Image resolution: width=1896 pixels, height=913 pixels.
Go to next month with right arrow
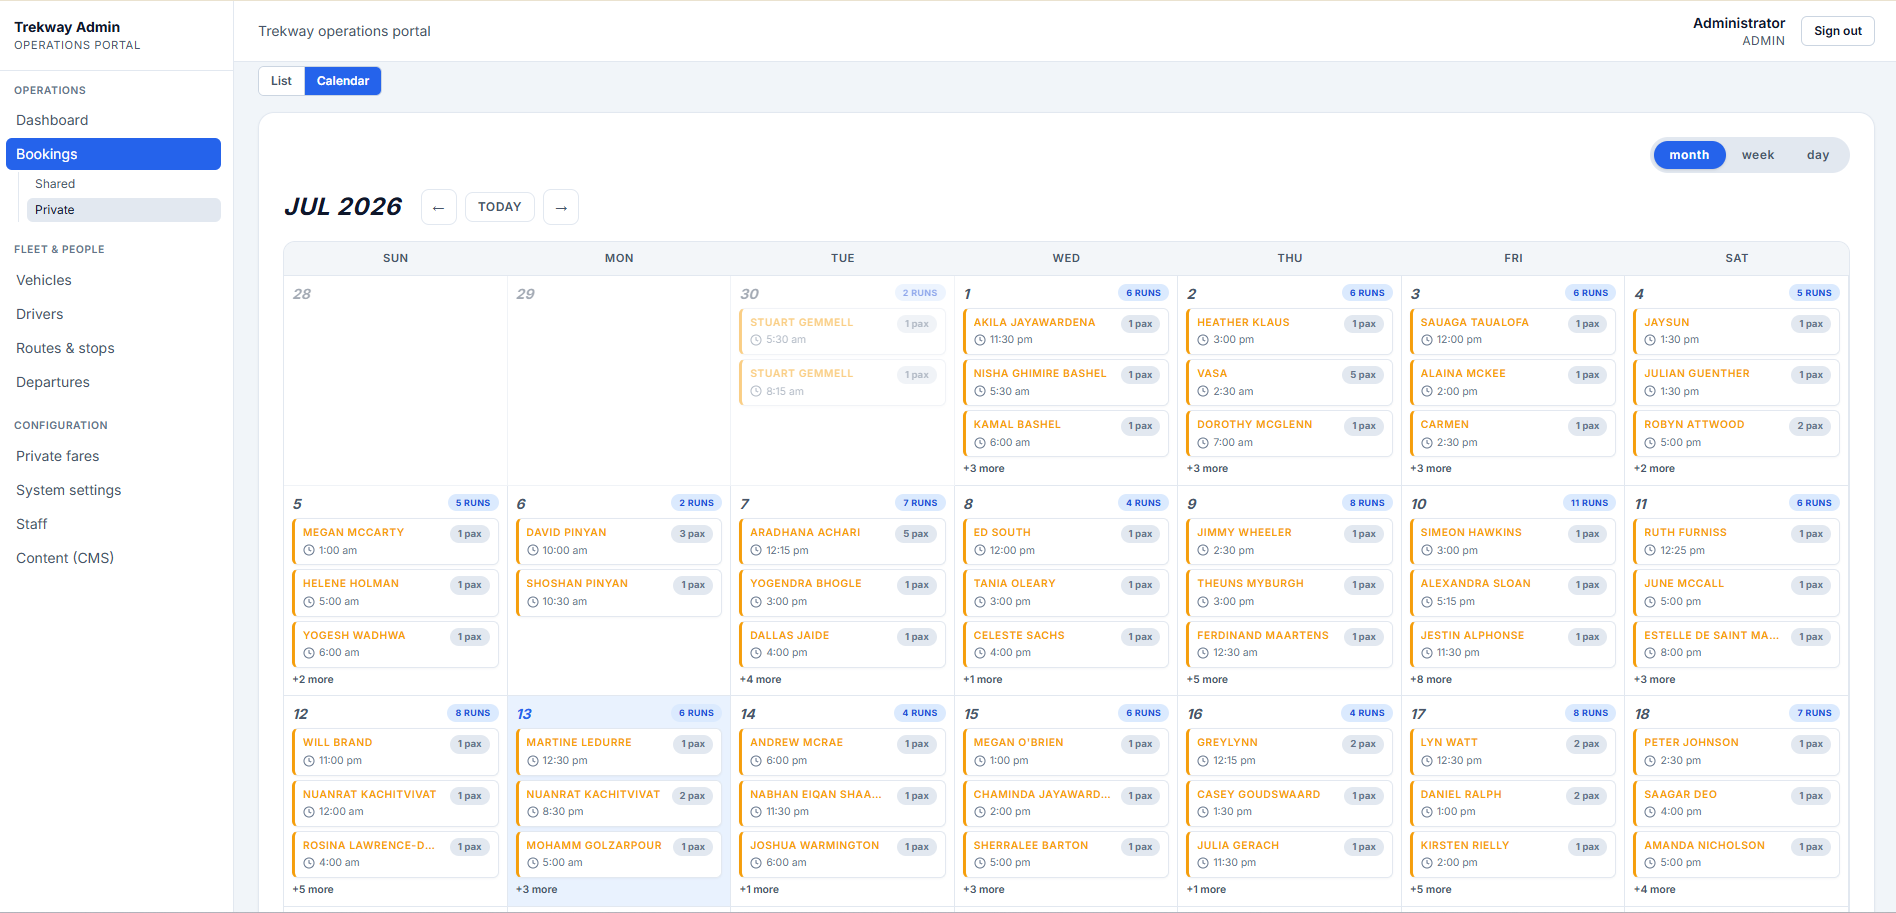(x=561, y=207)
